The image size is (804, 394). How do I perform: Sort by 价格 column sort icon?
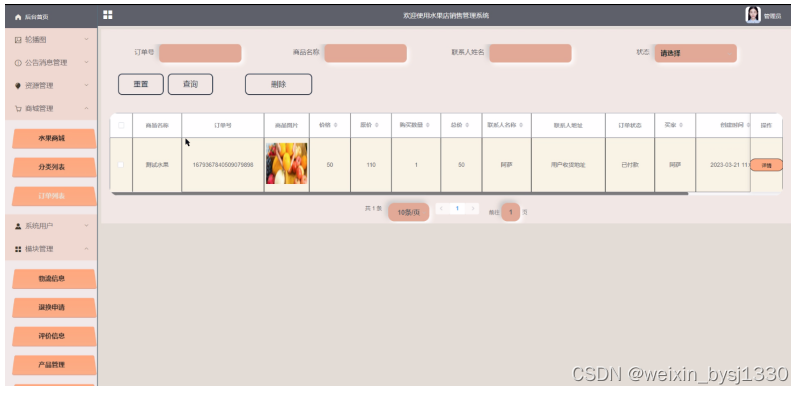[x=335, y=125]
